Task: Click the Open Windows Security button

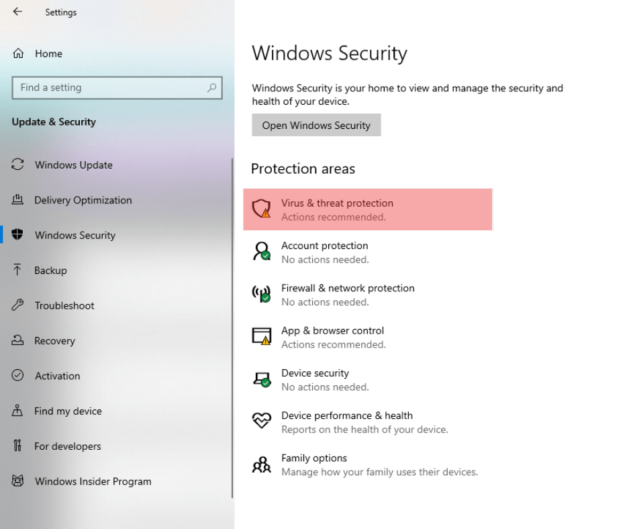Action: pyautogui.click(x=316, y=125)
